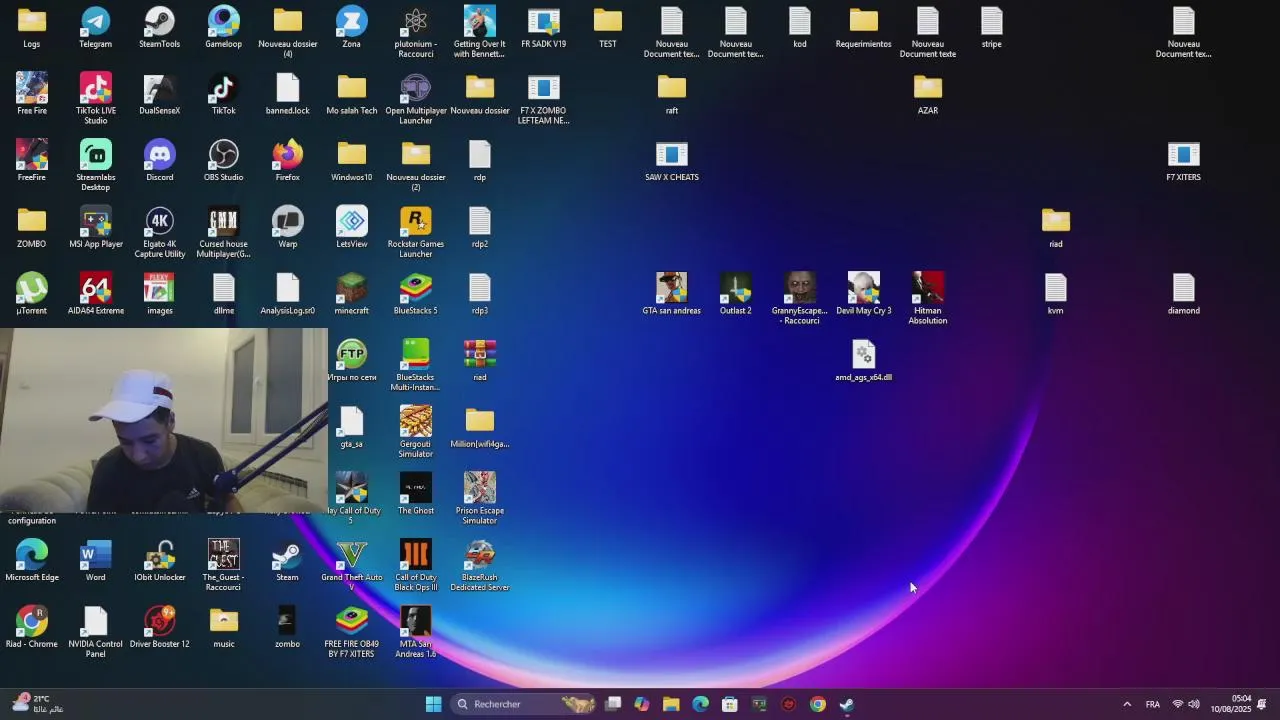Screen dimensions: 1280x720
Task: Open Gergouti Simulator icon
Action: (416, 432)
